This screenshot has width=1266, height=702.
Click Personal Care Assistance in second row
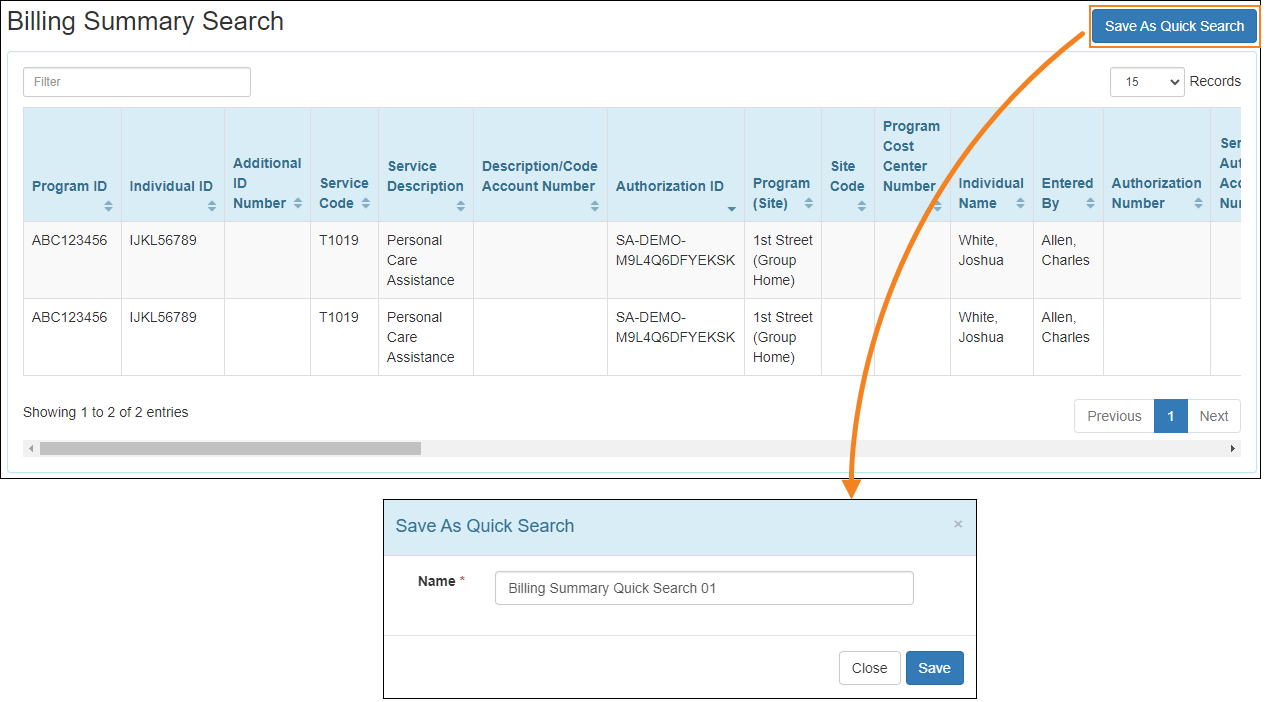tap(421, 337)
